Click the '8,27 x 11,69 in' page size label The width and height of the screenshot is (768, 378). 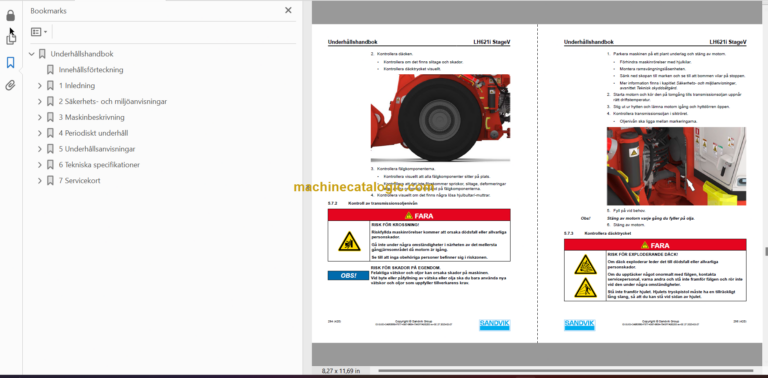341,371
